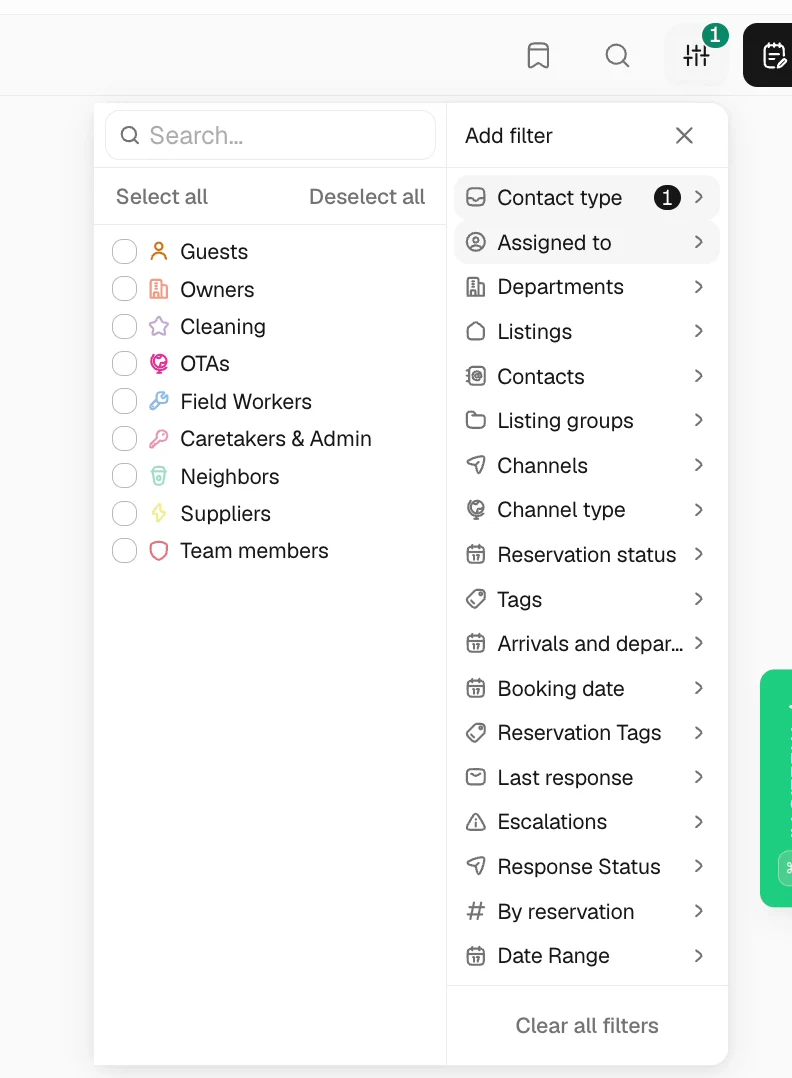Image resolution: width=792 pixels, height=1078 pixels.
Task: Click the By reservation hash icon
Action: click(x=476, y=911)
